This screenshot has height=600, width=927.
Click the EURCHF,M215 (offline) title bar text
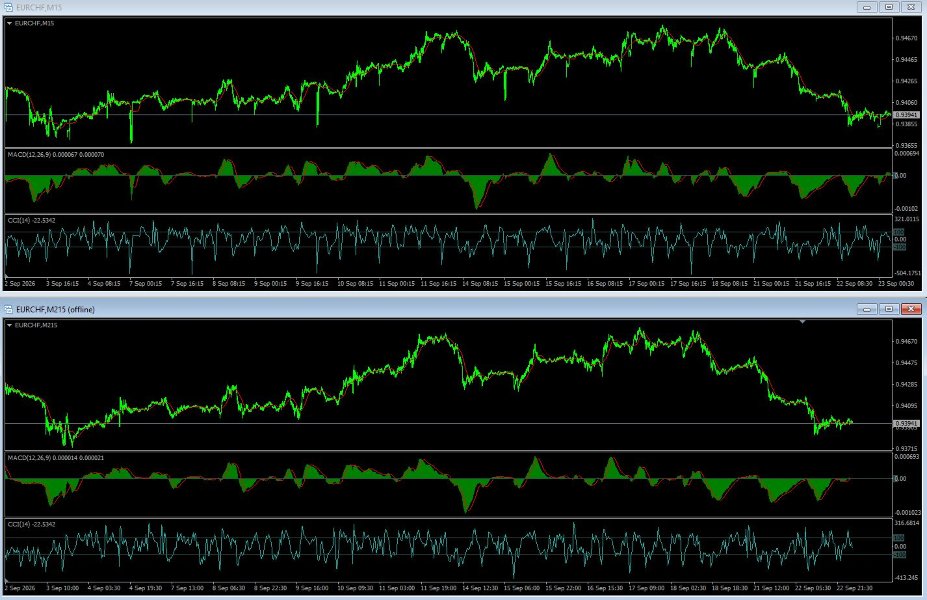[55, 309]
